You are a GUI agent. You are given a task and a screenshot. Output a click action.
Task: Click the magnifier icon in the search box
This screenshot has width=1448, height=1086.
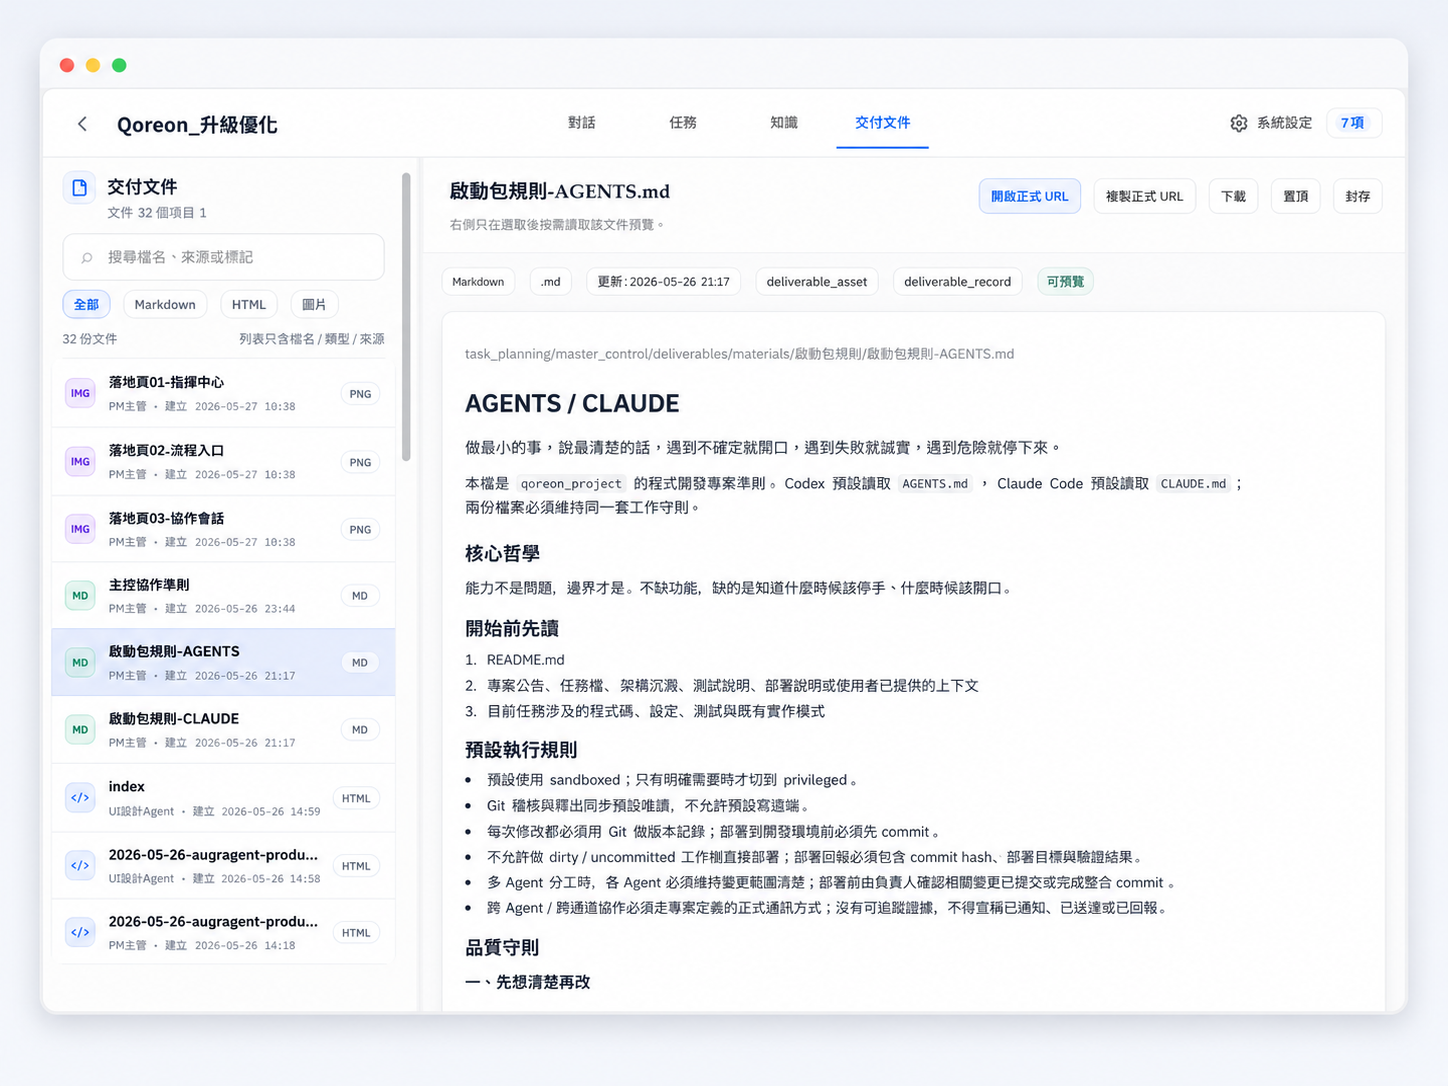point(87,258)
